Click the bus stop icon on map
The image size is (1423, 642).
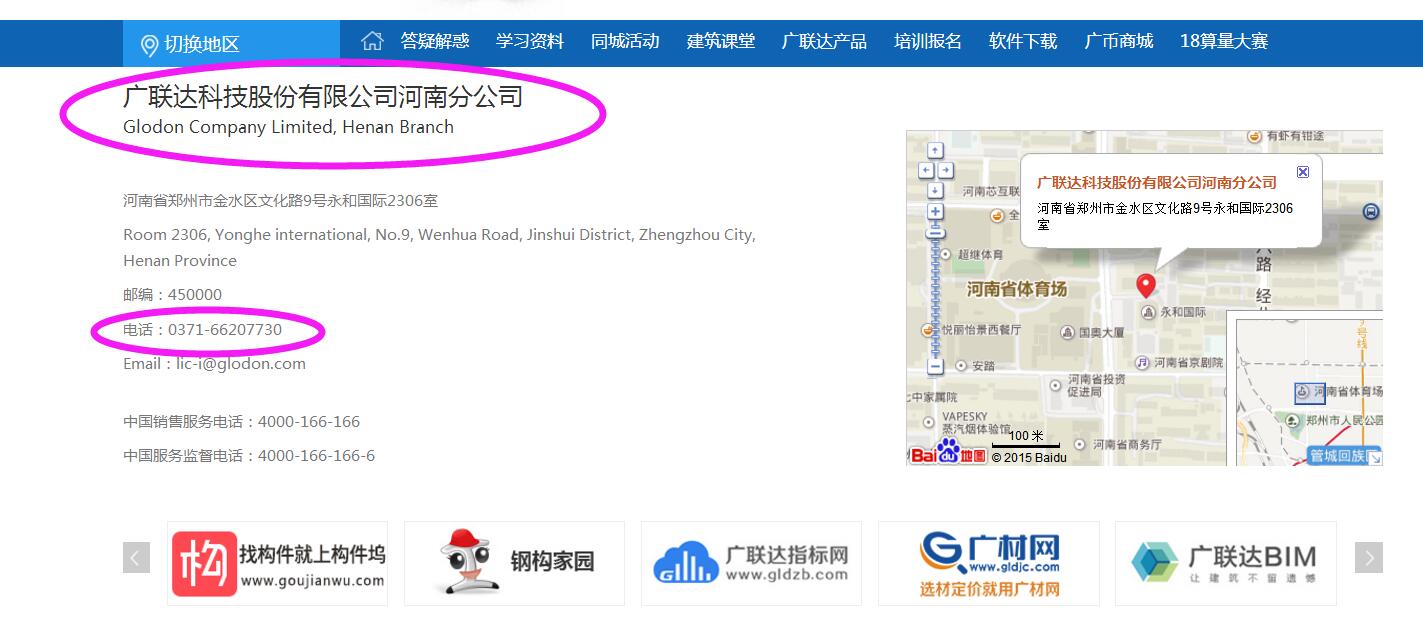tap(1371, 212)
